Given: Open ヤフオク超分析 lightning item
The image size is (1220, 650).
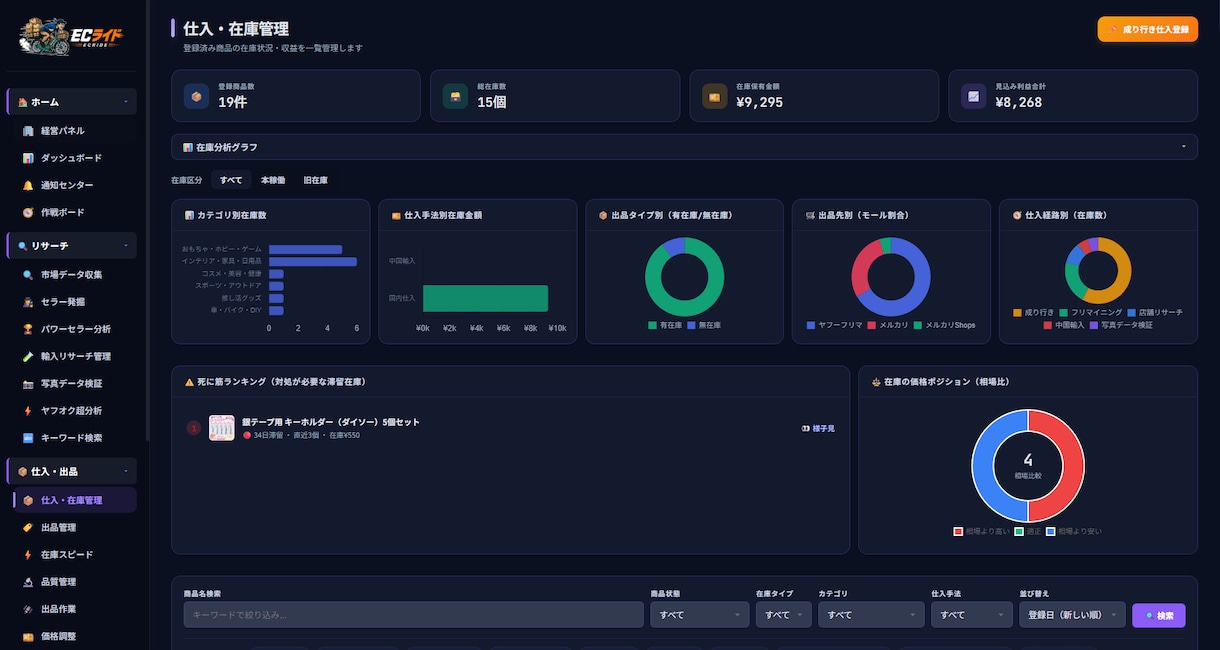Looking at the screenshot, I should 72,410.
